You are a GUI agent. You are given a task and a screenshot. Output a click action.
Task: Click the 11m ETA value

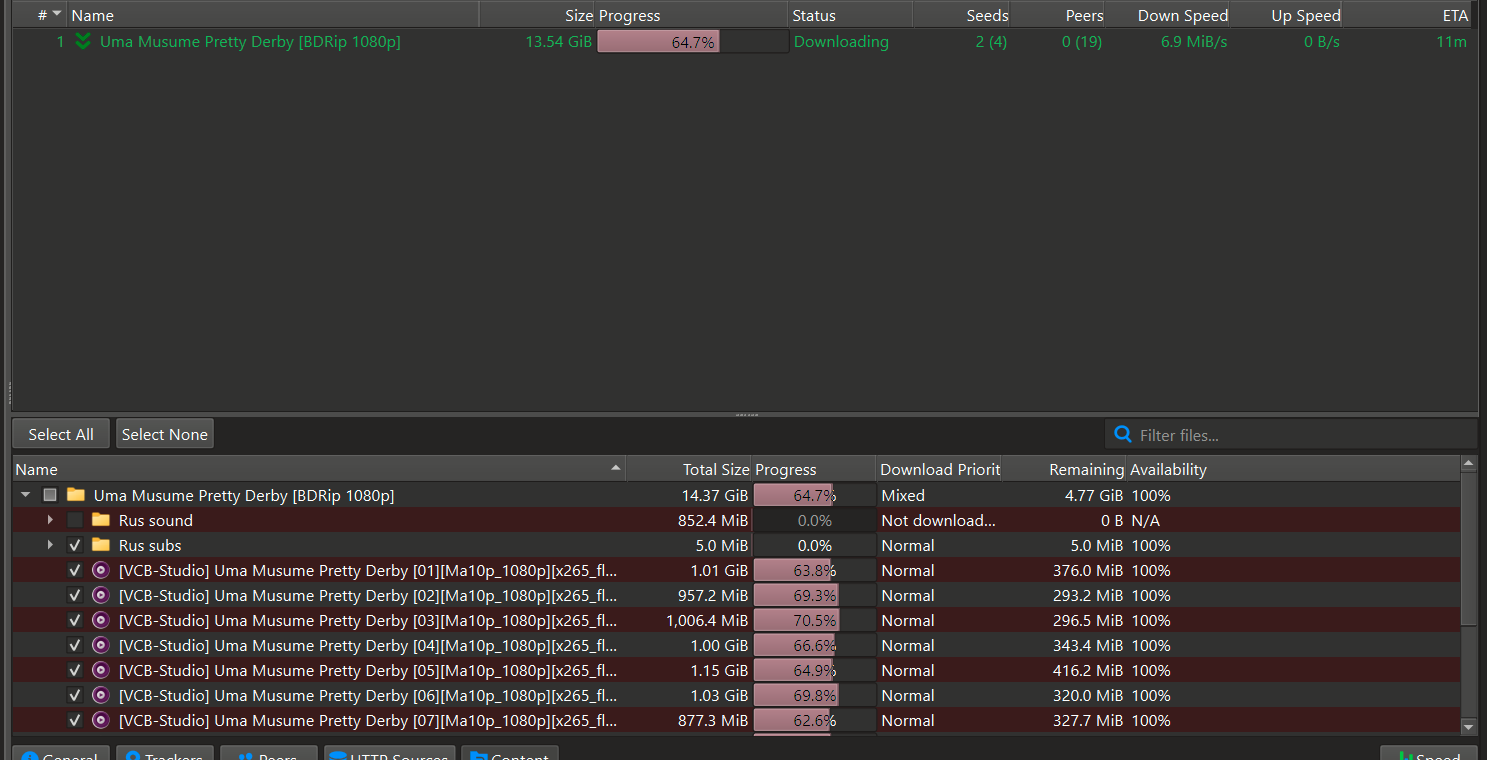click(1451, 42)
